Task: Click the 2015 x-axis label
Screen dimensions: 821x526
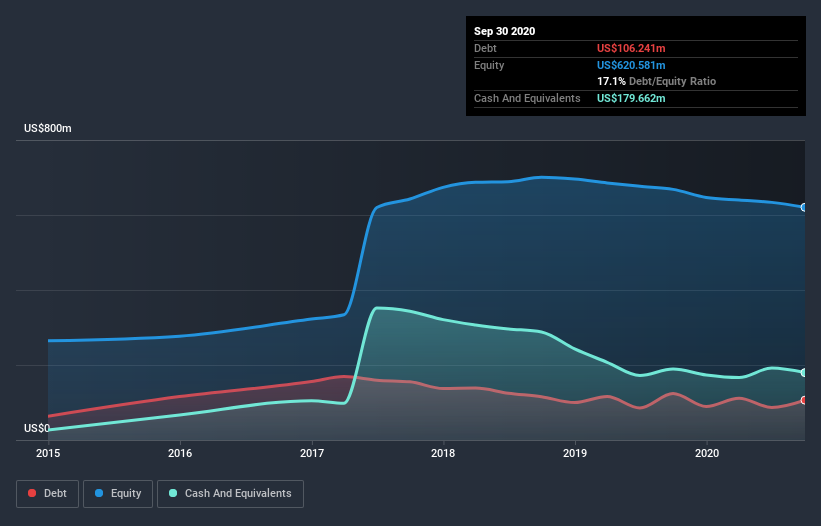Action: (48, 453)
